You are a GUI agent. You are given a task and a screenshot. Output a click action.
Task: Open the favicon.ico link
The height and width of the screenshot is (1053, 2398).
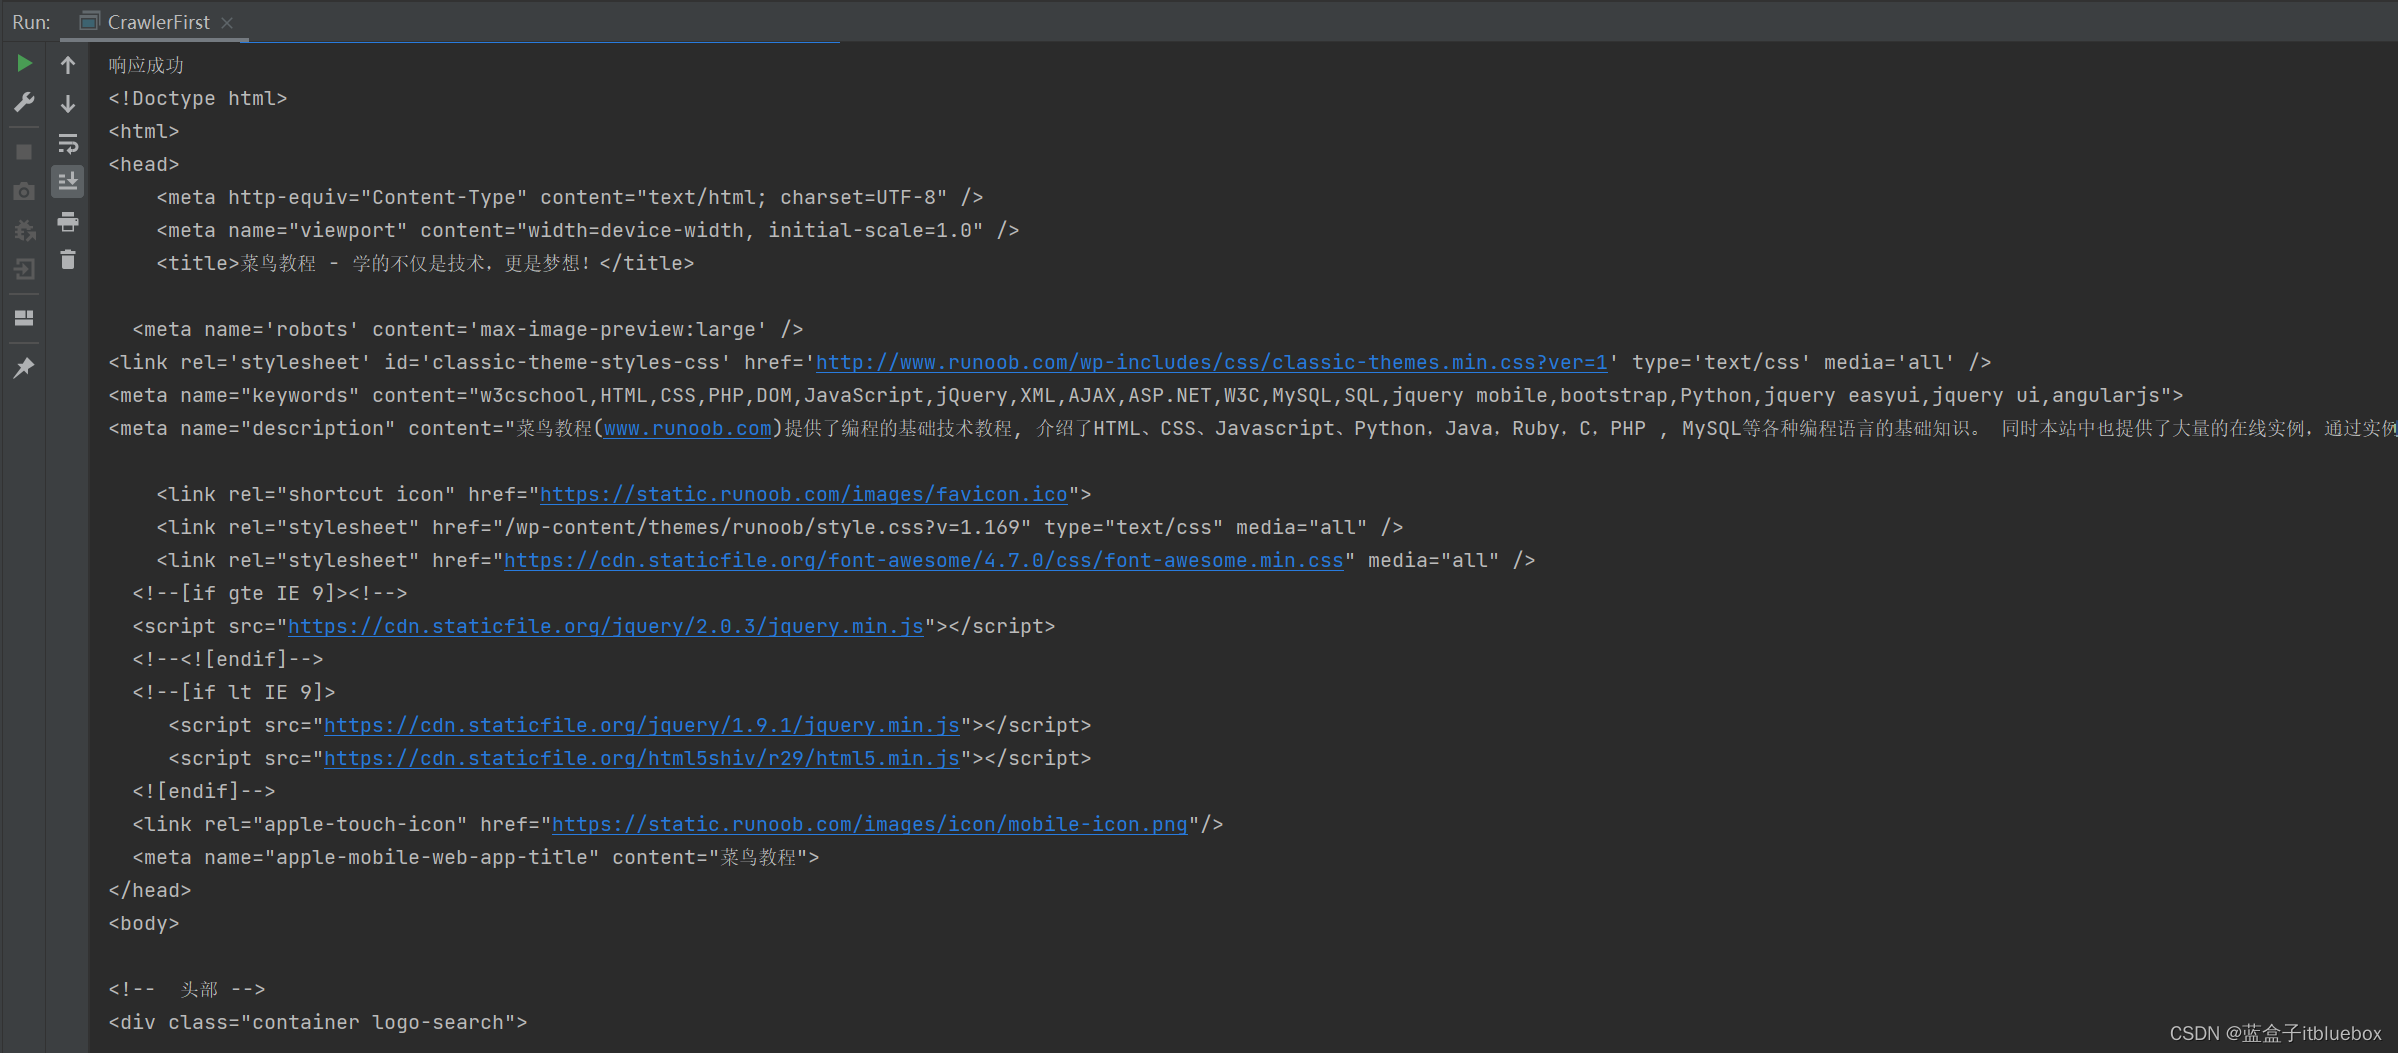coord(804,494)
